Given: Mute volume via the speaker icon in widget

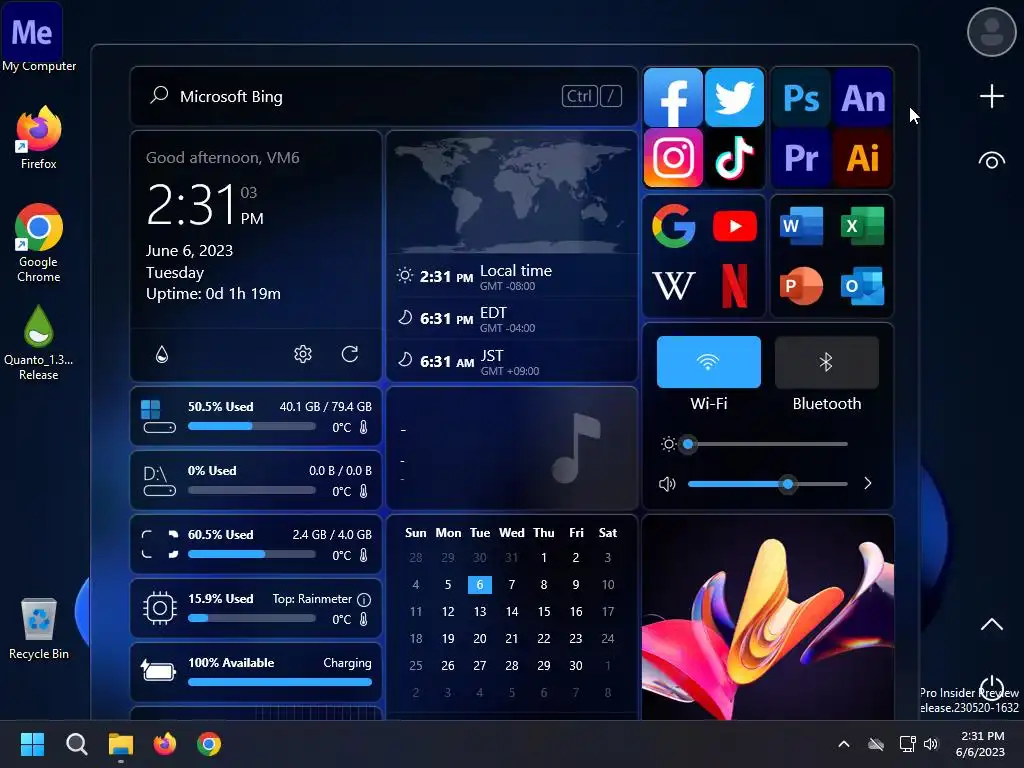Looking at the screenshot, I should tap(667, 484).
